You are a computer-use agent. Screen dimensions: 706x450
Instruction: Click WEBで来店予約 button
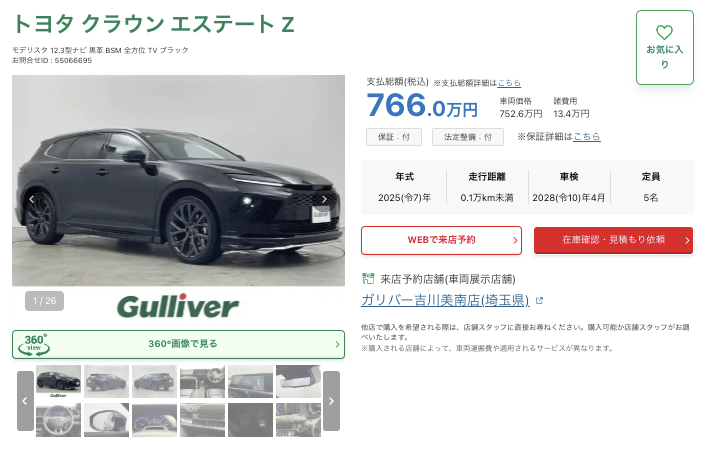pos(441,240)
